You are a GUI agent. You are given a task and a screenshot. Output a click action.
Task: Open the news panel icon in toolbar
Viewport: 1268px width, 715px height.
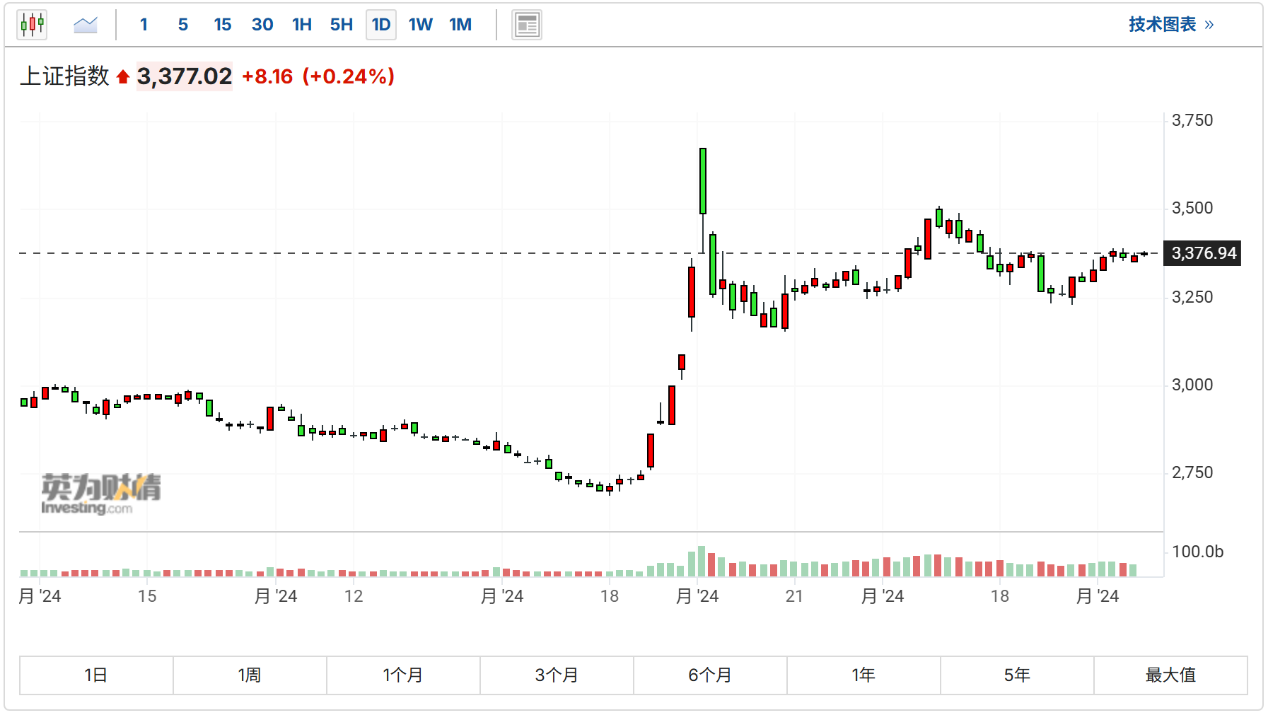[x=527, y=24]
